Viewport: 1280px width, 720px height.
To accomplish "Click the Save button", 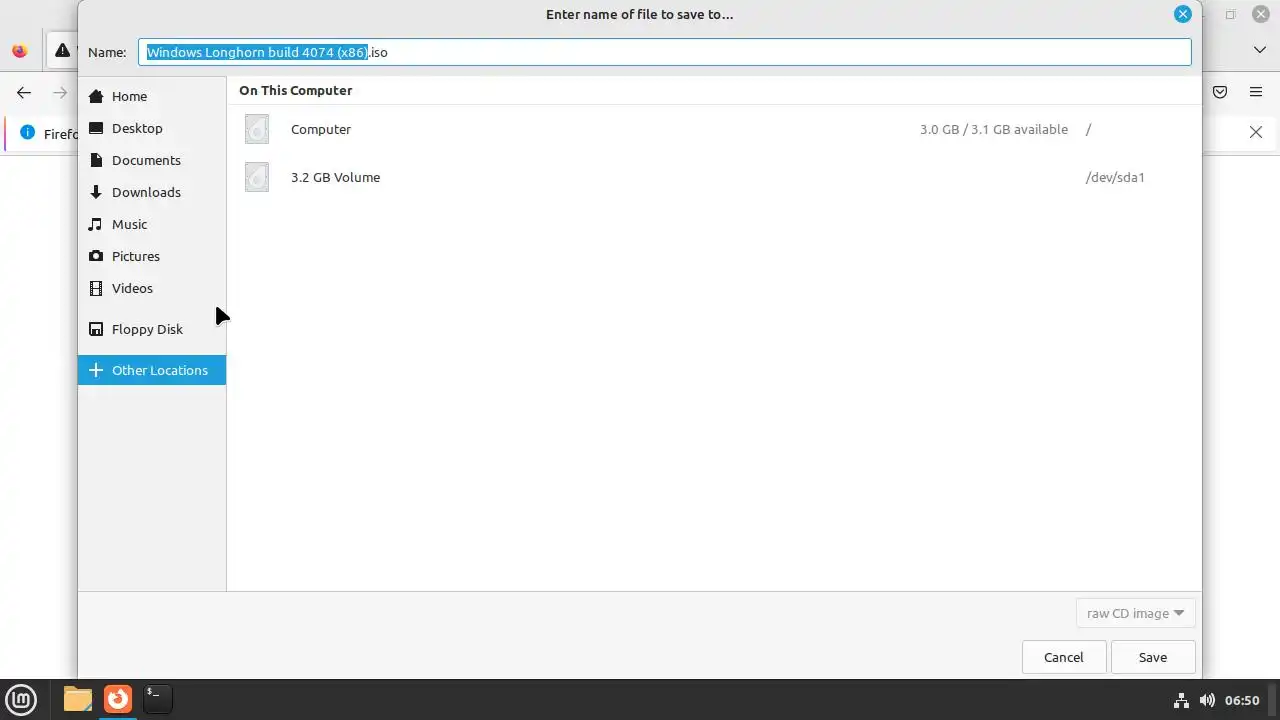I will (1153, 657).
